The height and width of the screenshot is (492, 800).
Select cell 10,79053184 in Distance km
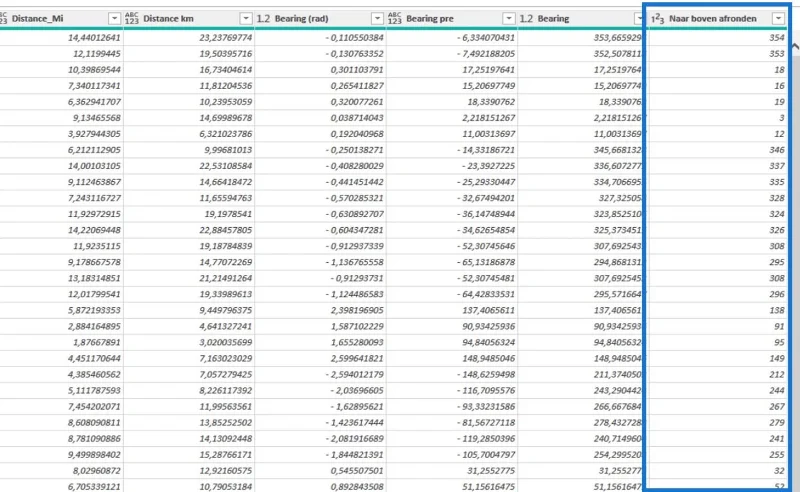226,487
